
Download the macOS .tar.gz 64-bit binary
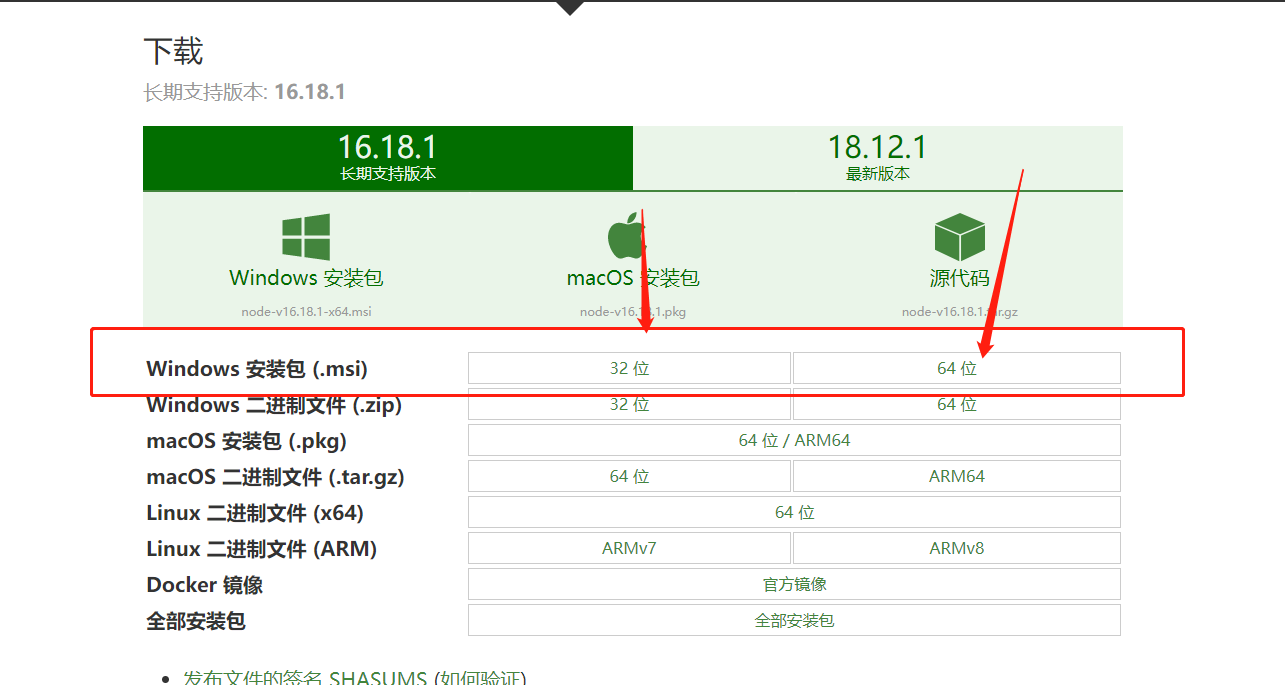click(x=629, y=476)
